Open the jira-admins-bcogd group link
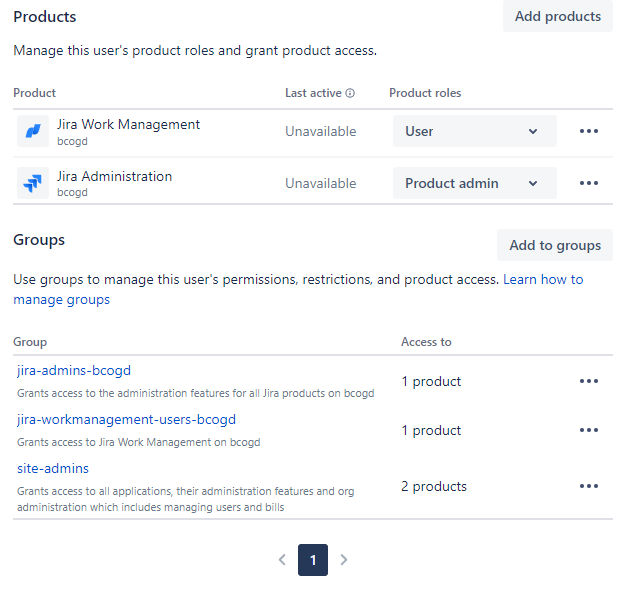Image resolution: width=642 pixels, height=607 pixels. pos(74,371)
